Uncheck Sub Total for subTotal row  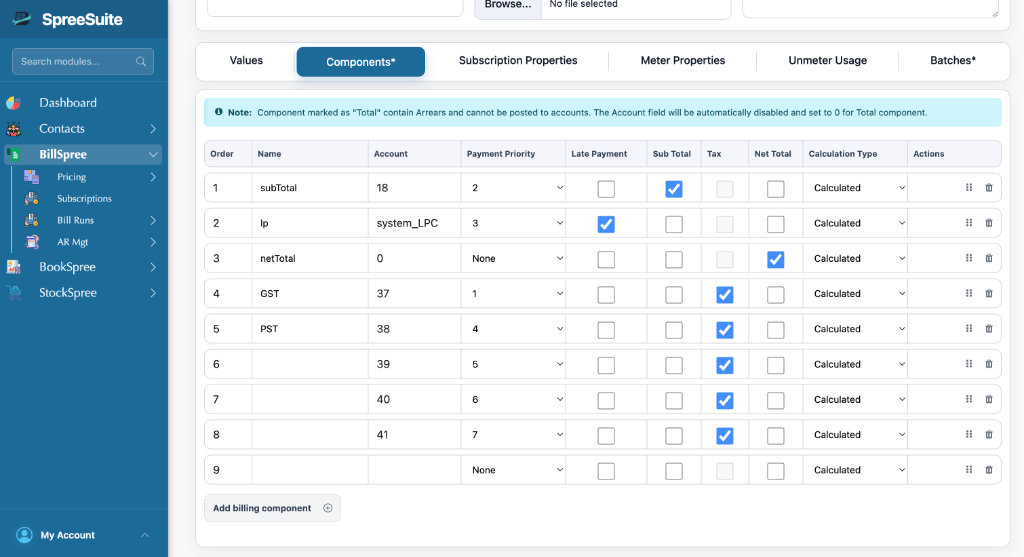pyautogui.click(x=673, y=189)
